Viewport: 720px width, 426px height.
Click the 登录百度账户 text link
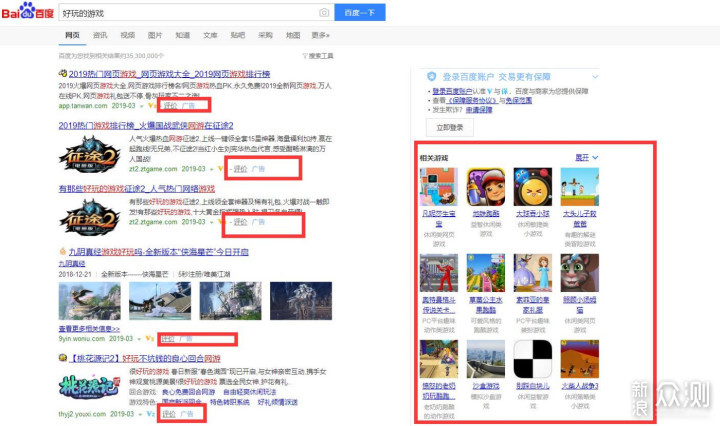[x=452, y=91]
